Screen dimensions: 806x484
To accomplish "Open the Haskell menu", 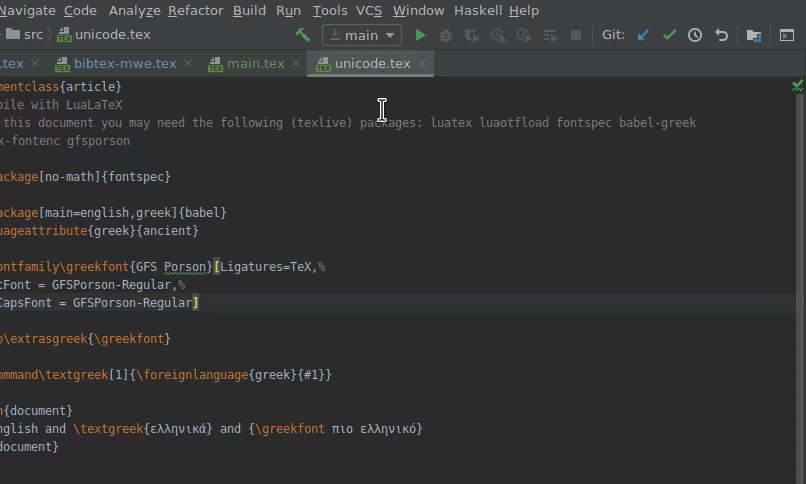I will coord(478,10).
